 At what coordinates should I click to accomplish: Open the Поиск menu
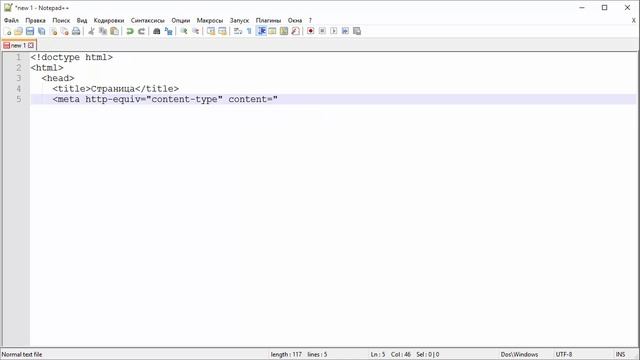(x=61, y=20)
